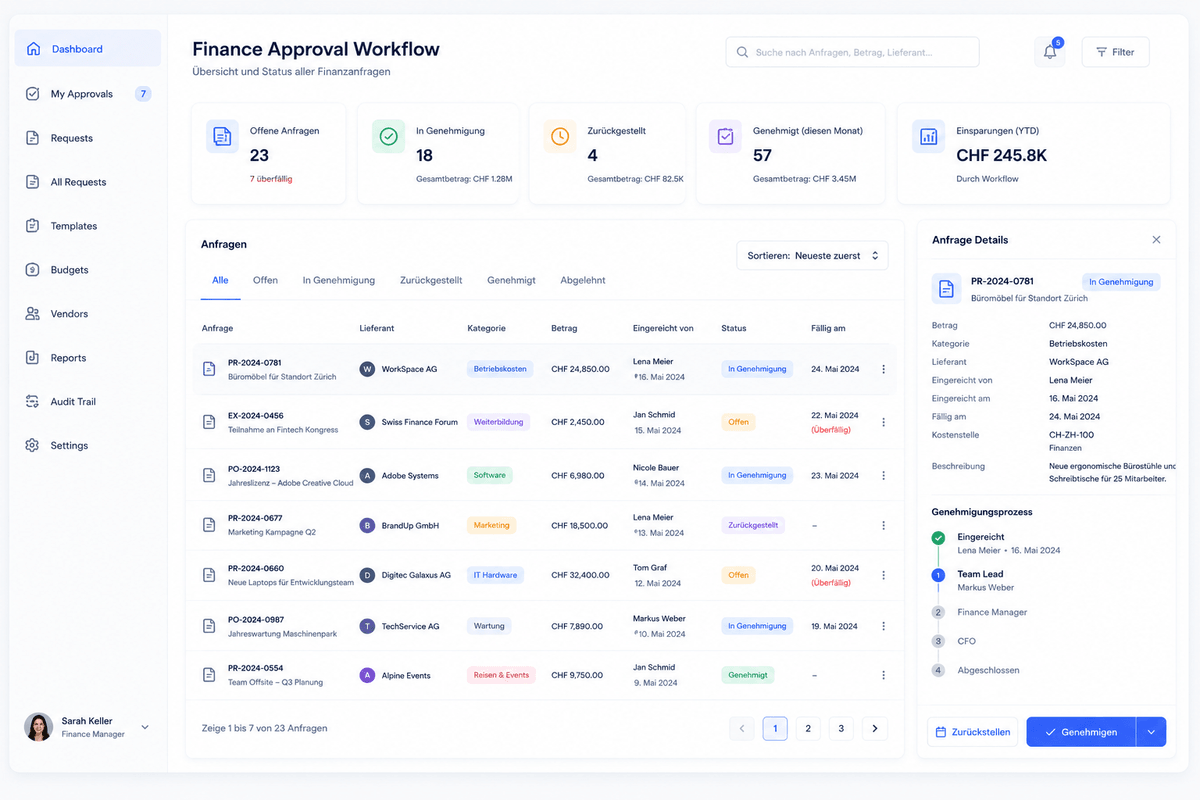Image resolution: width=1200 pixels, height=800 pixels.
Task: Click the magnifier icon in search field
Action: pyautogui.click(x=742, y=52)
